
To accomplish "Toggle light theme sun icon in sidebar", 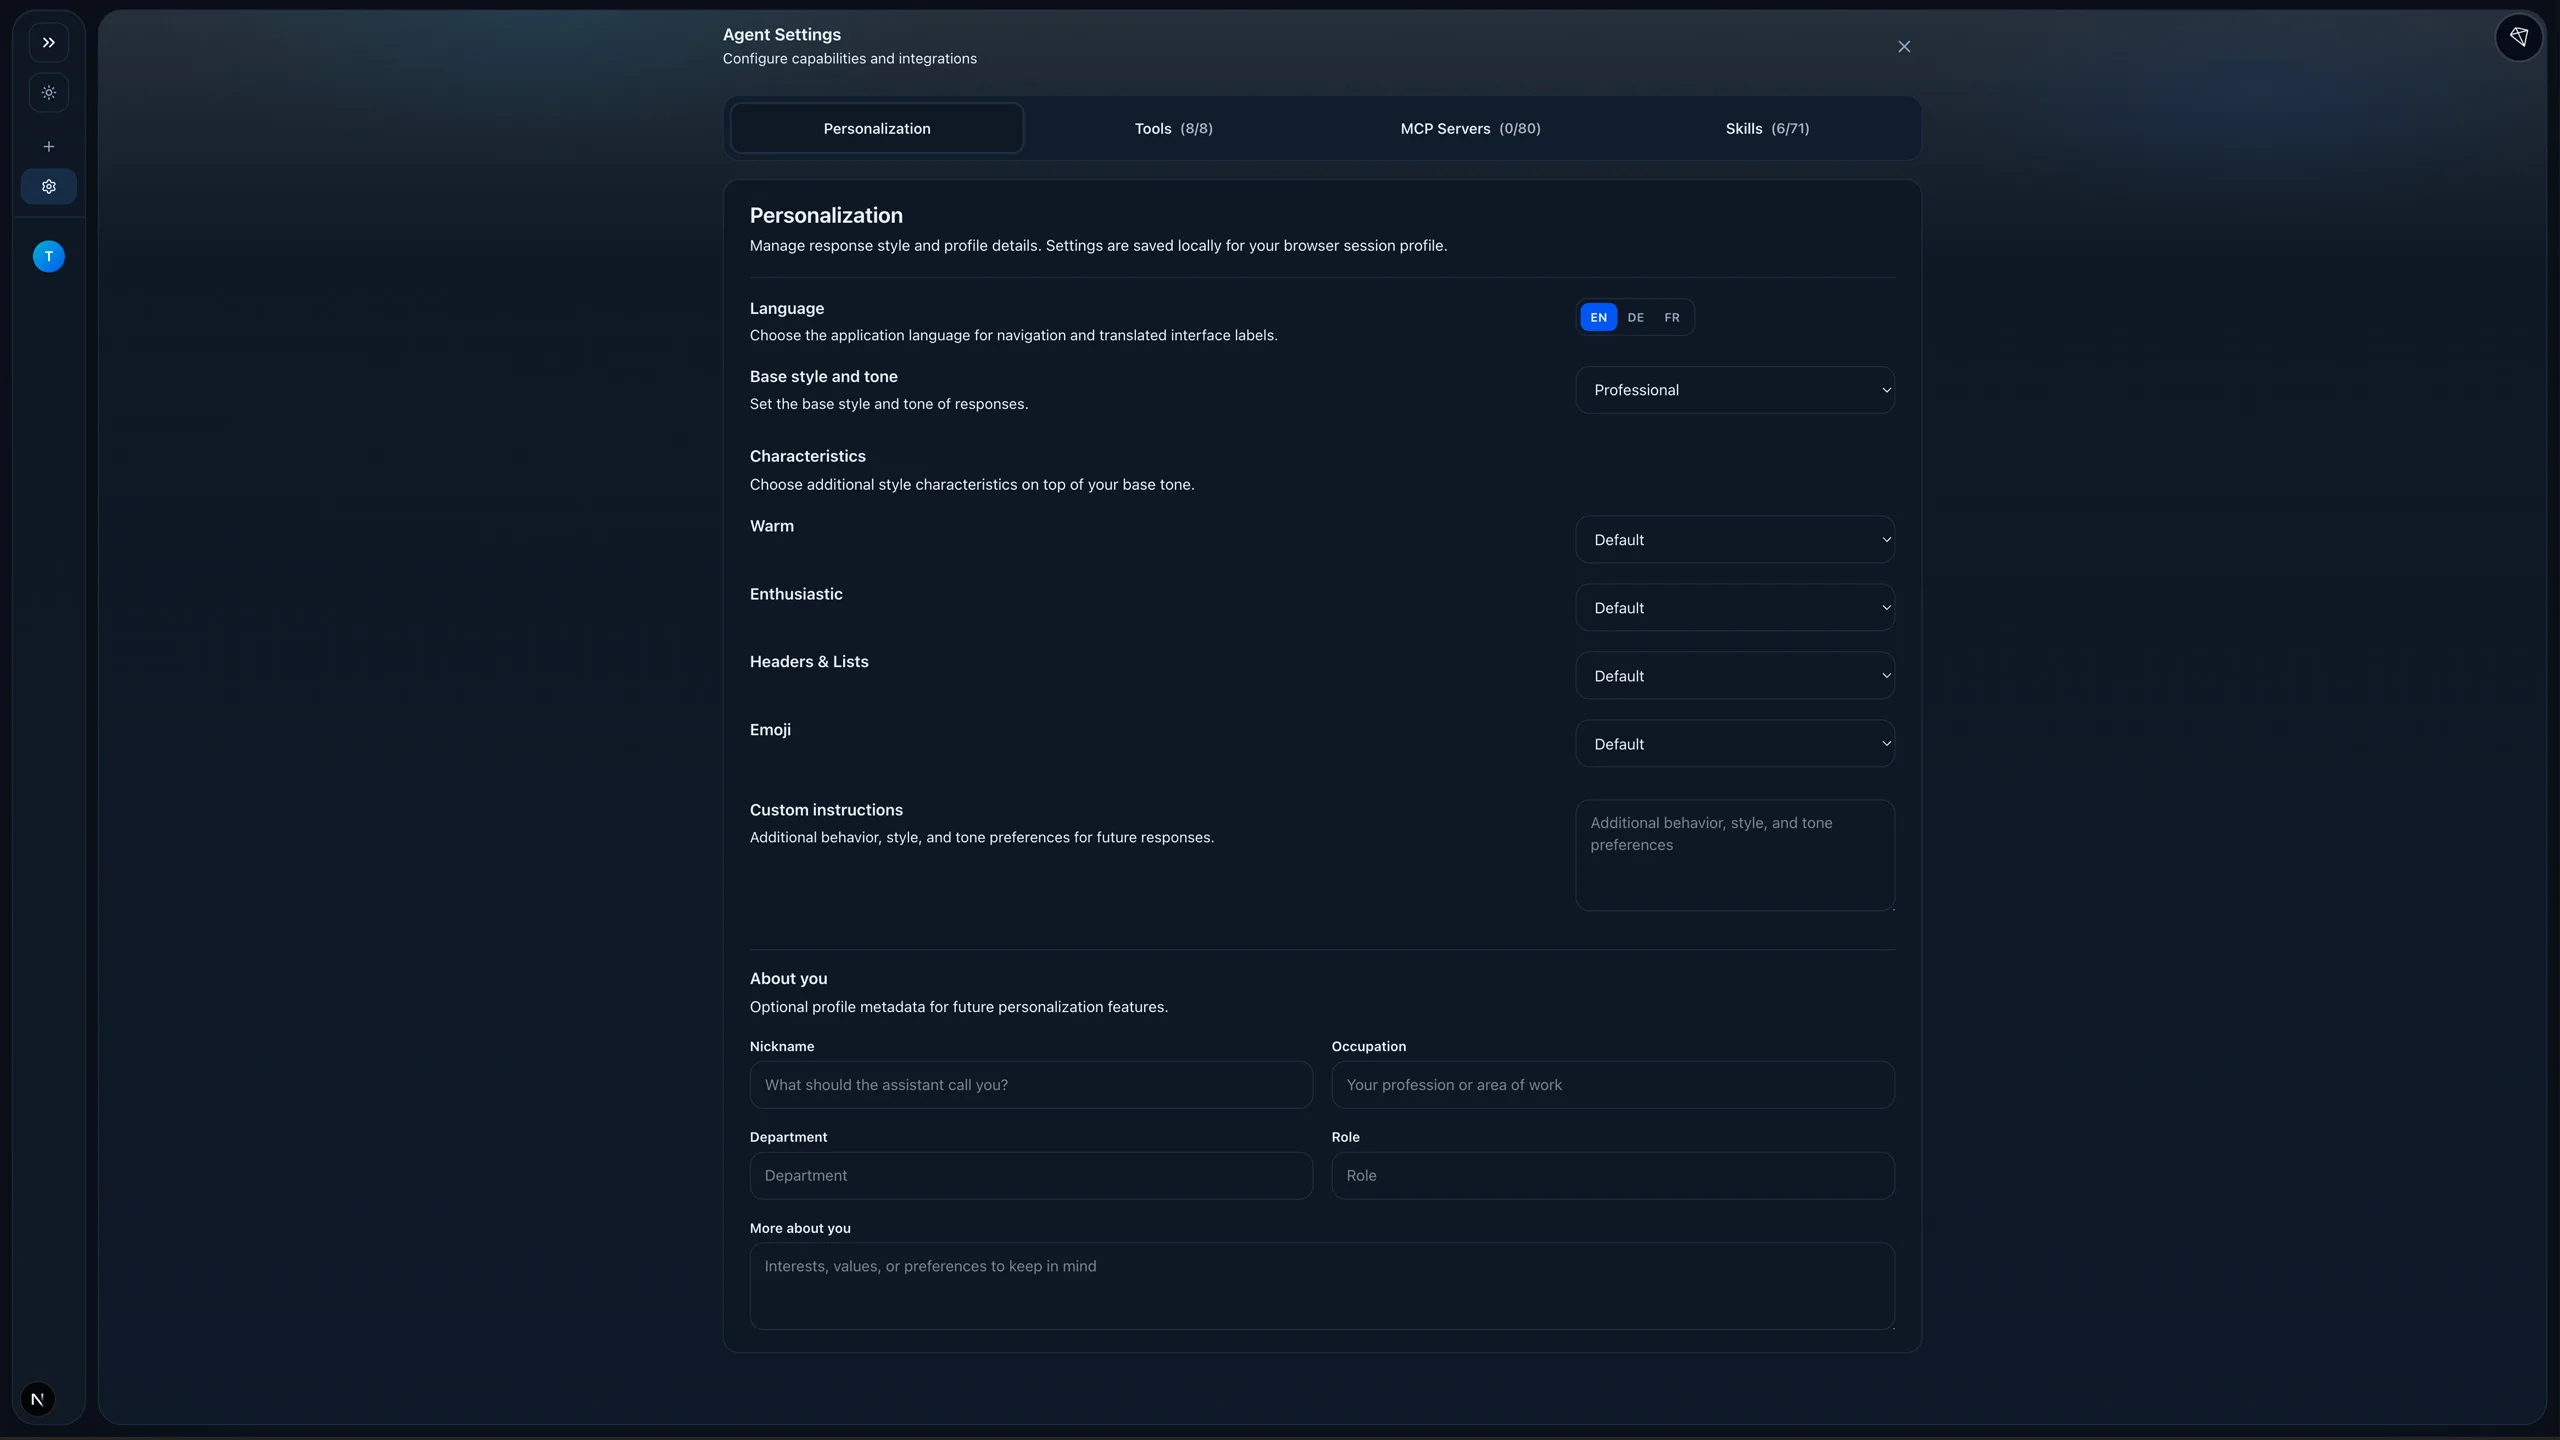I will point(48,93).
